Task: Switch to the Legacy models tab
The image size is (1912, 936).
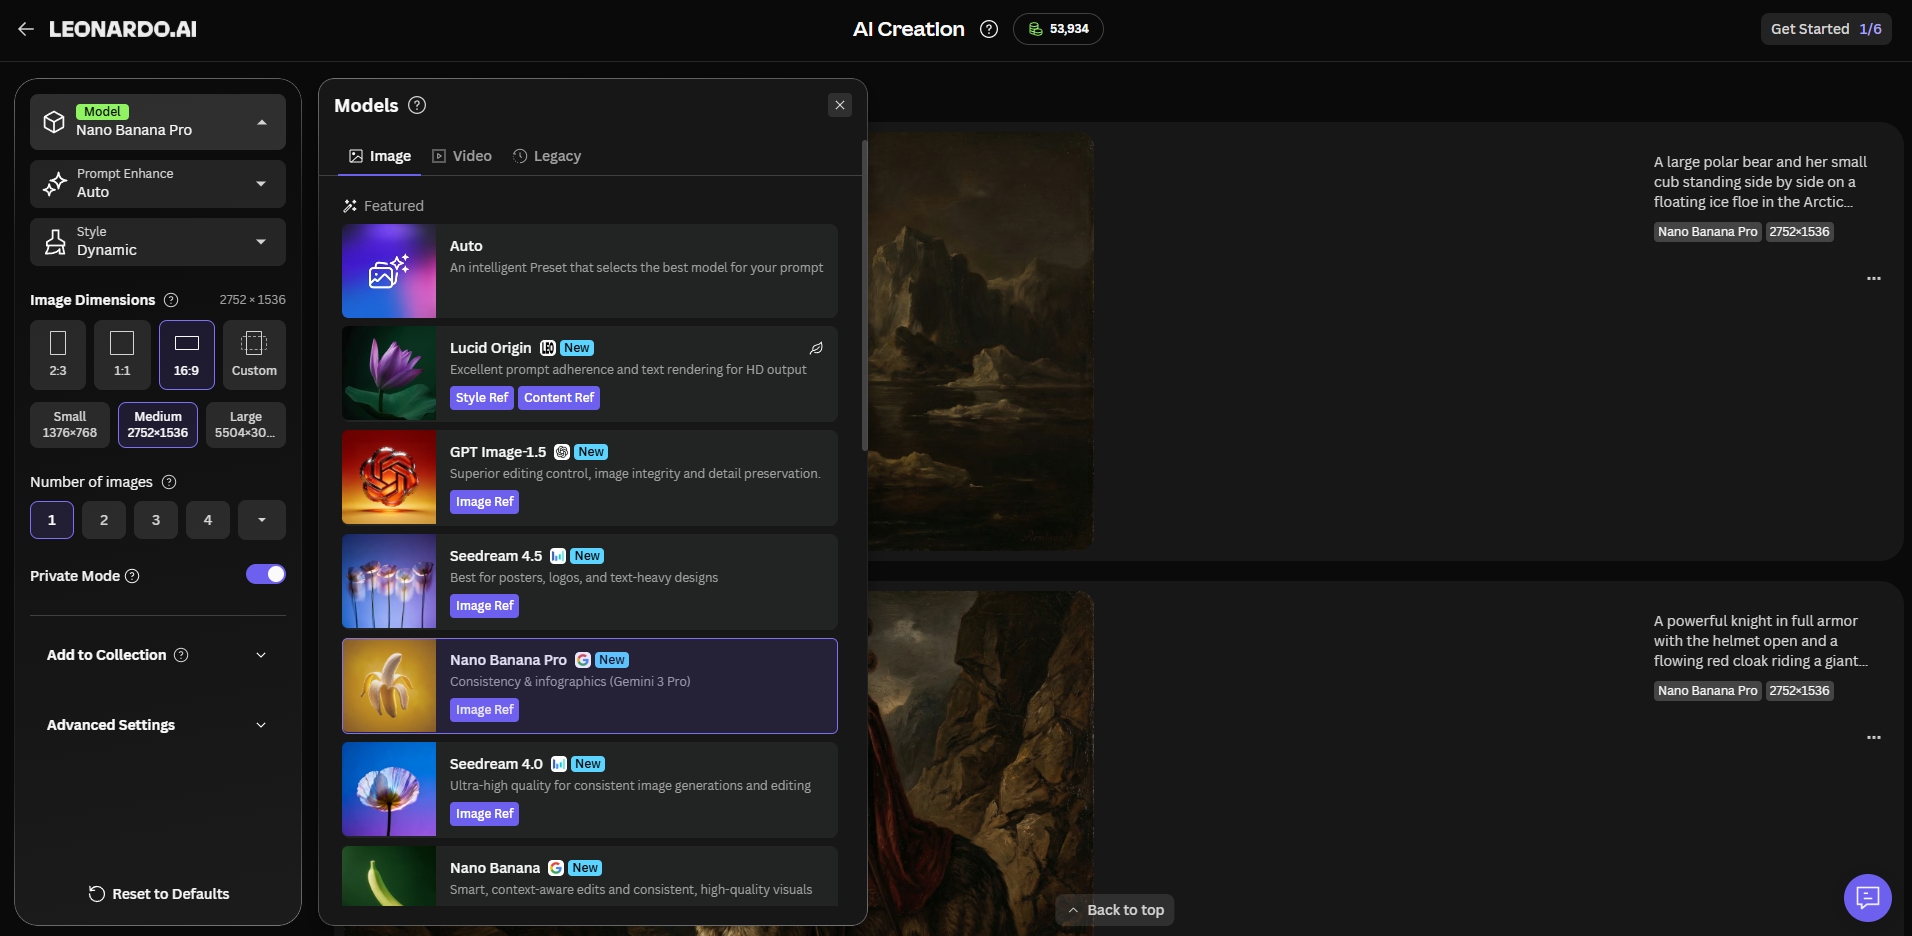Action: pos(547,156)
